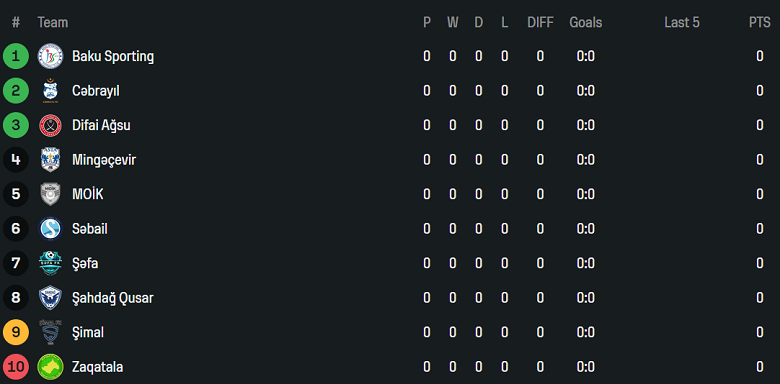Select the Şahdağ Qusar eagle crest
The height and width of the screenshot is (384, 780).
51,298
